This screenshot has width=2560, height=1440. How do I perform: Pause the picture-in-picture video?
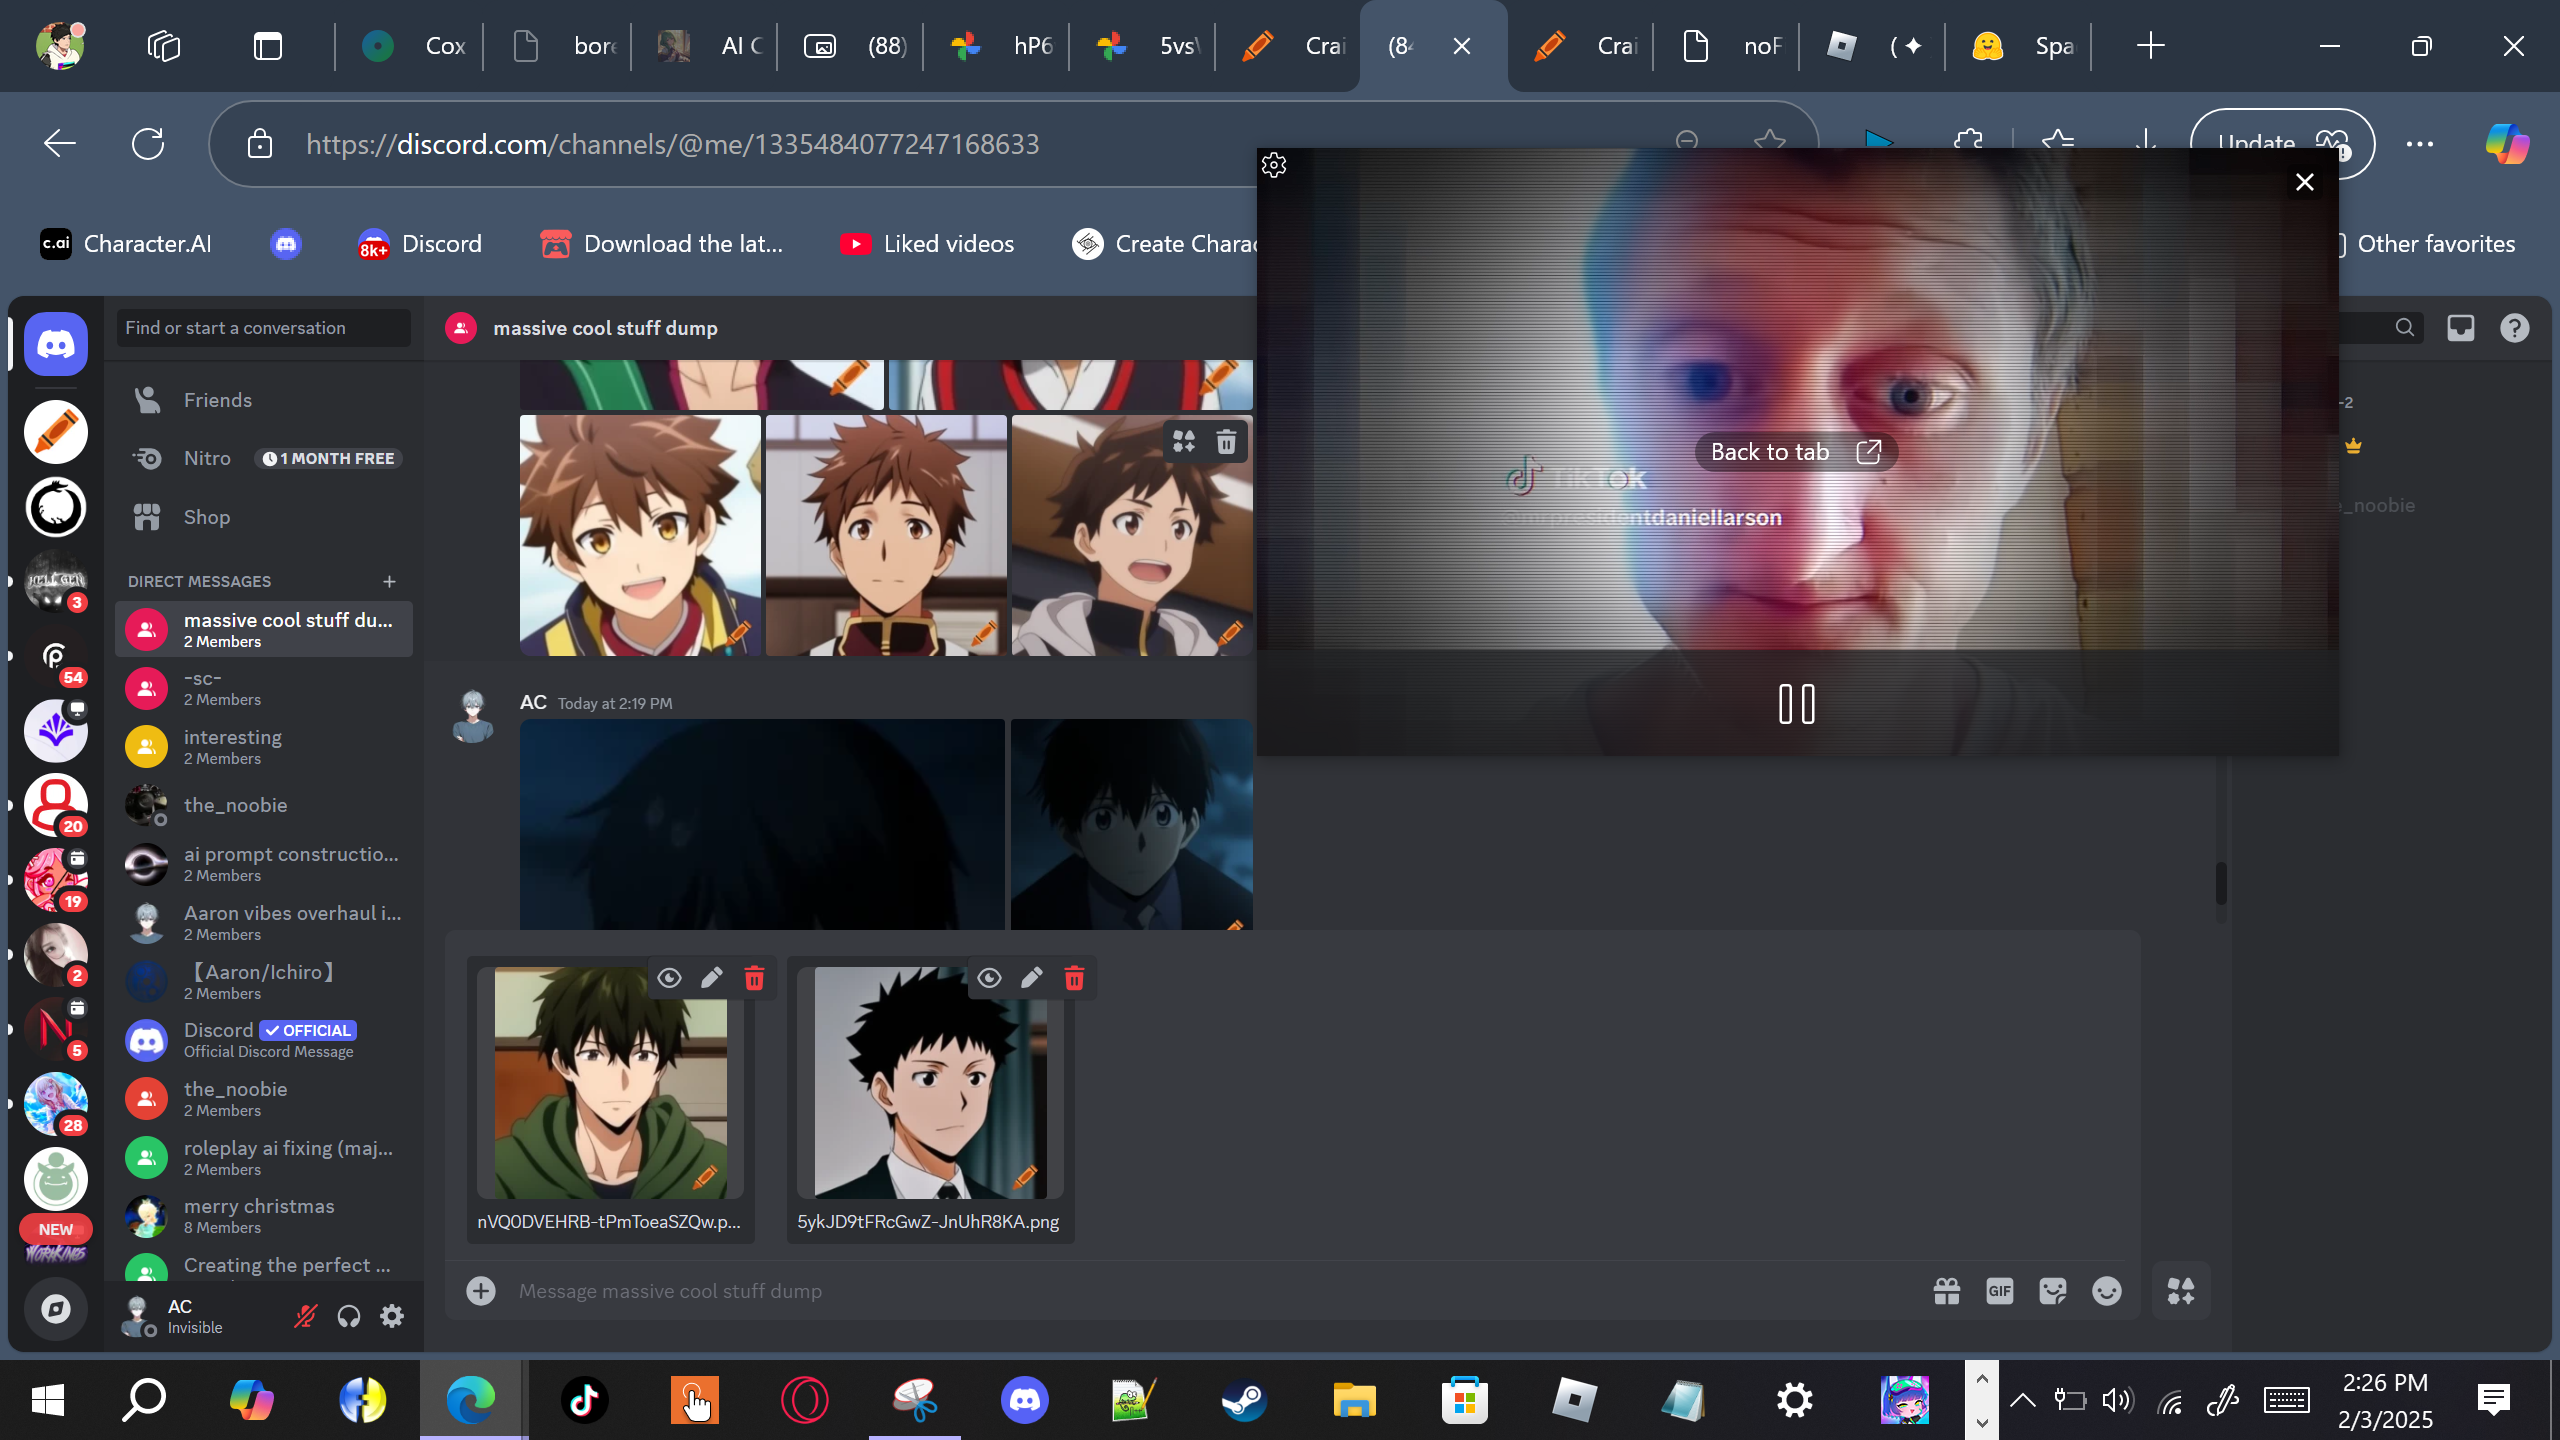pyautogui.click(x=1797, y=704)
